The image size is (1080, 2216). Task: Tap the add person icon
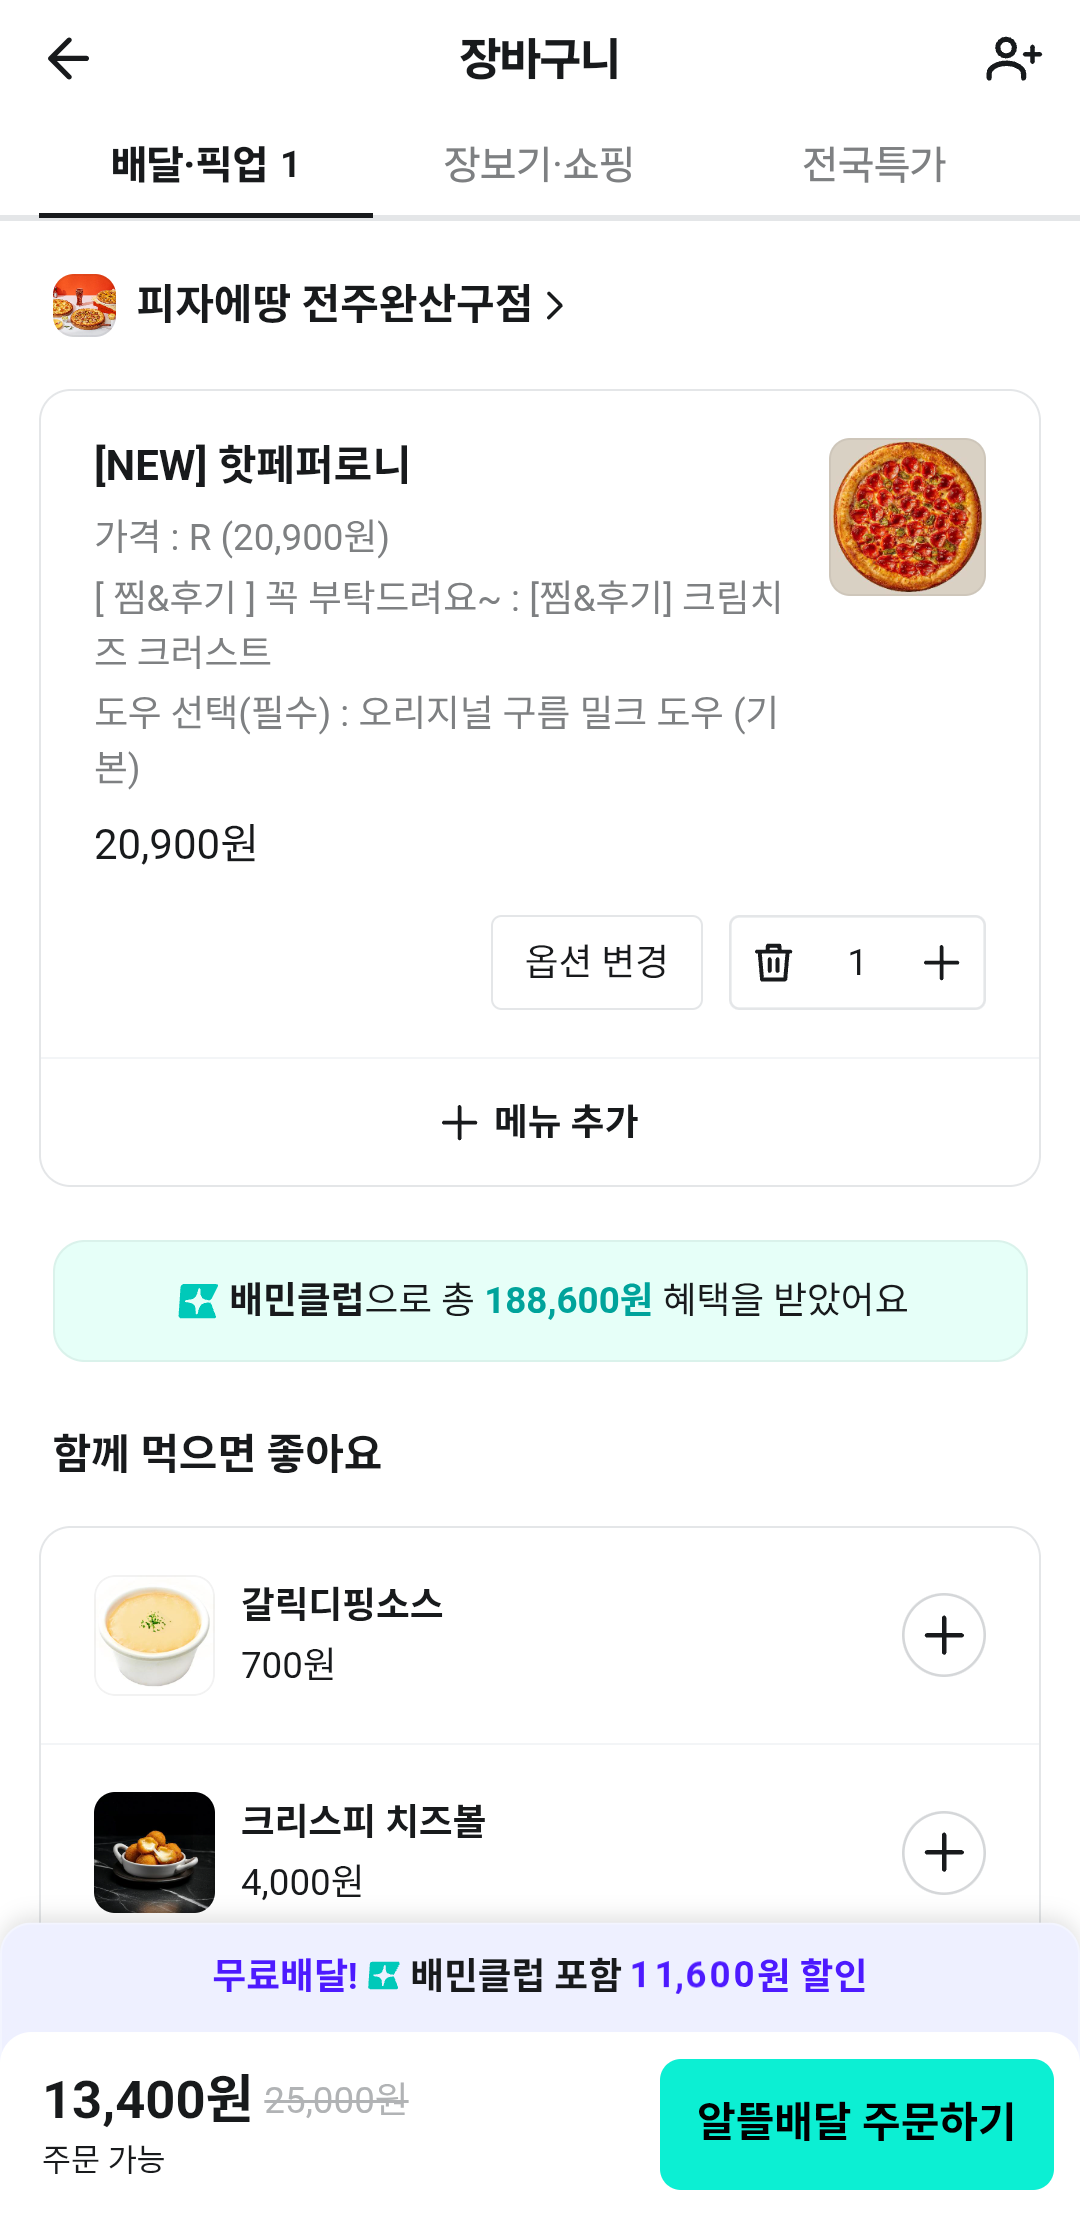click(x=1013, y=59)
